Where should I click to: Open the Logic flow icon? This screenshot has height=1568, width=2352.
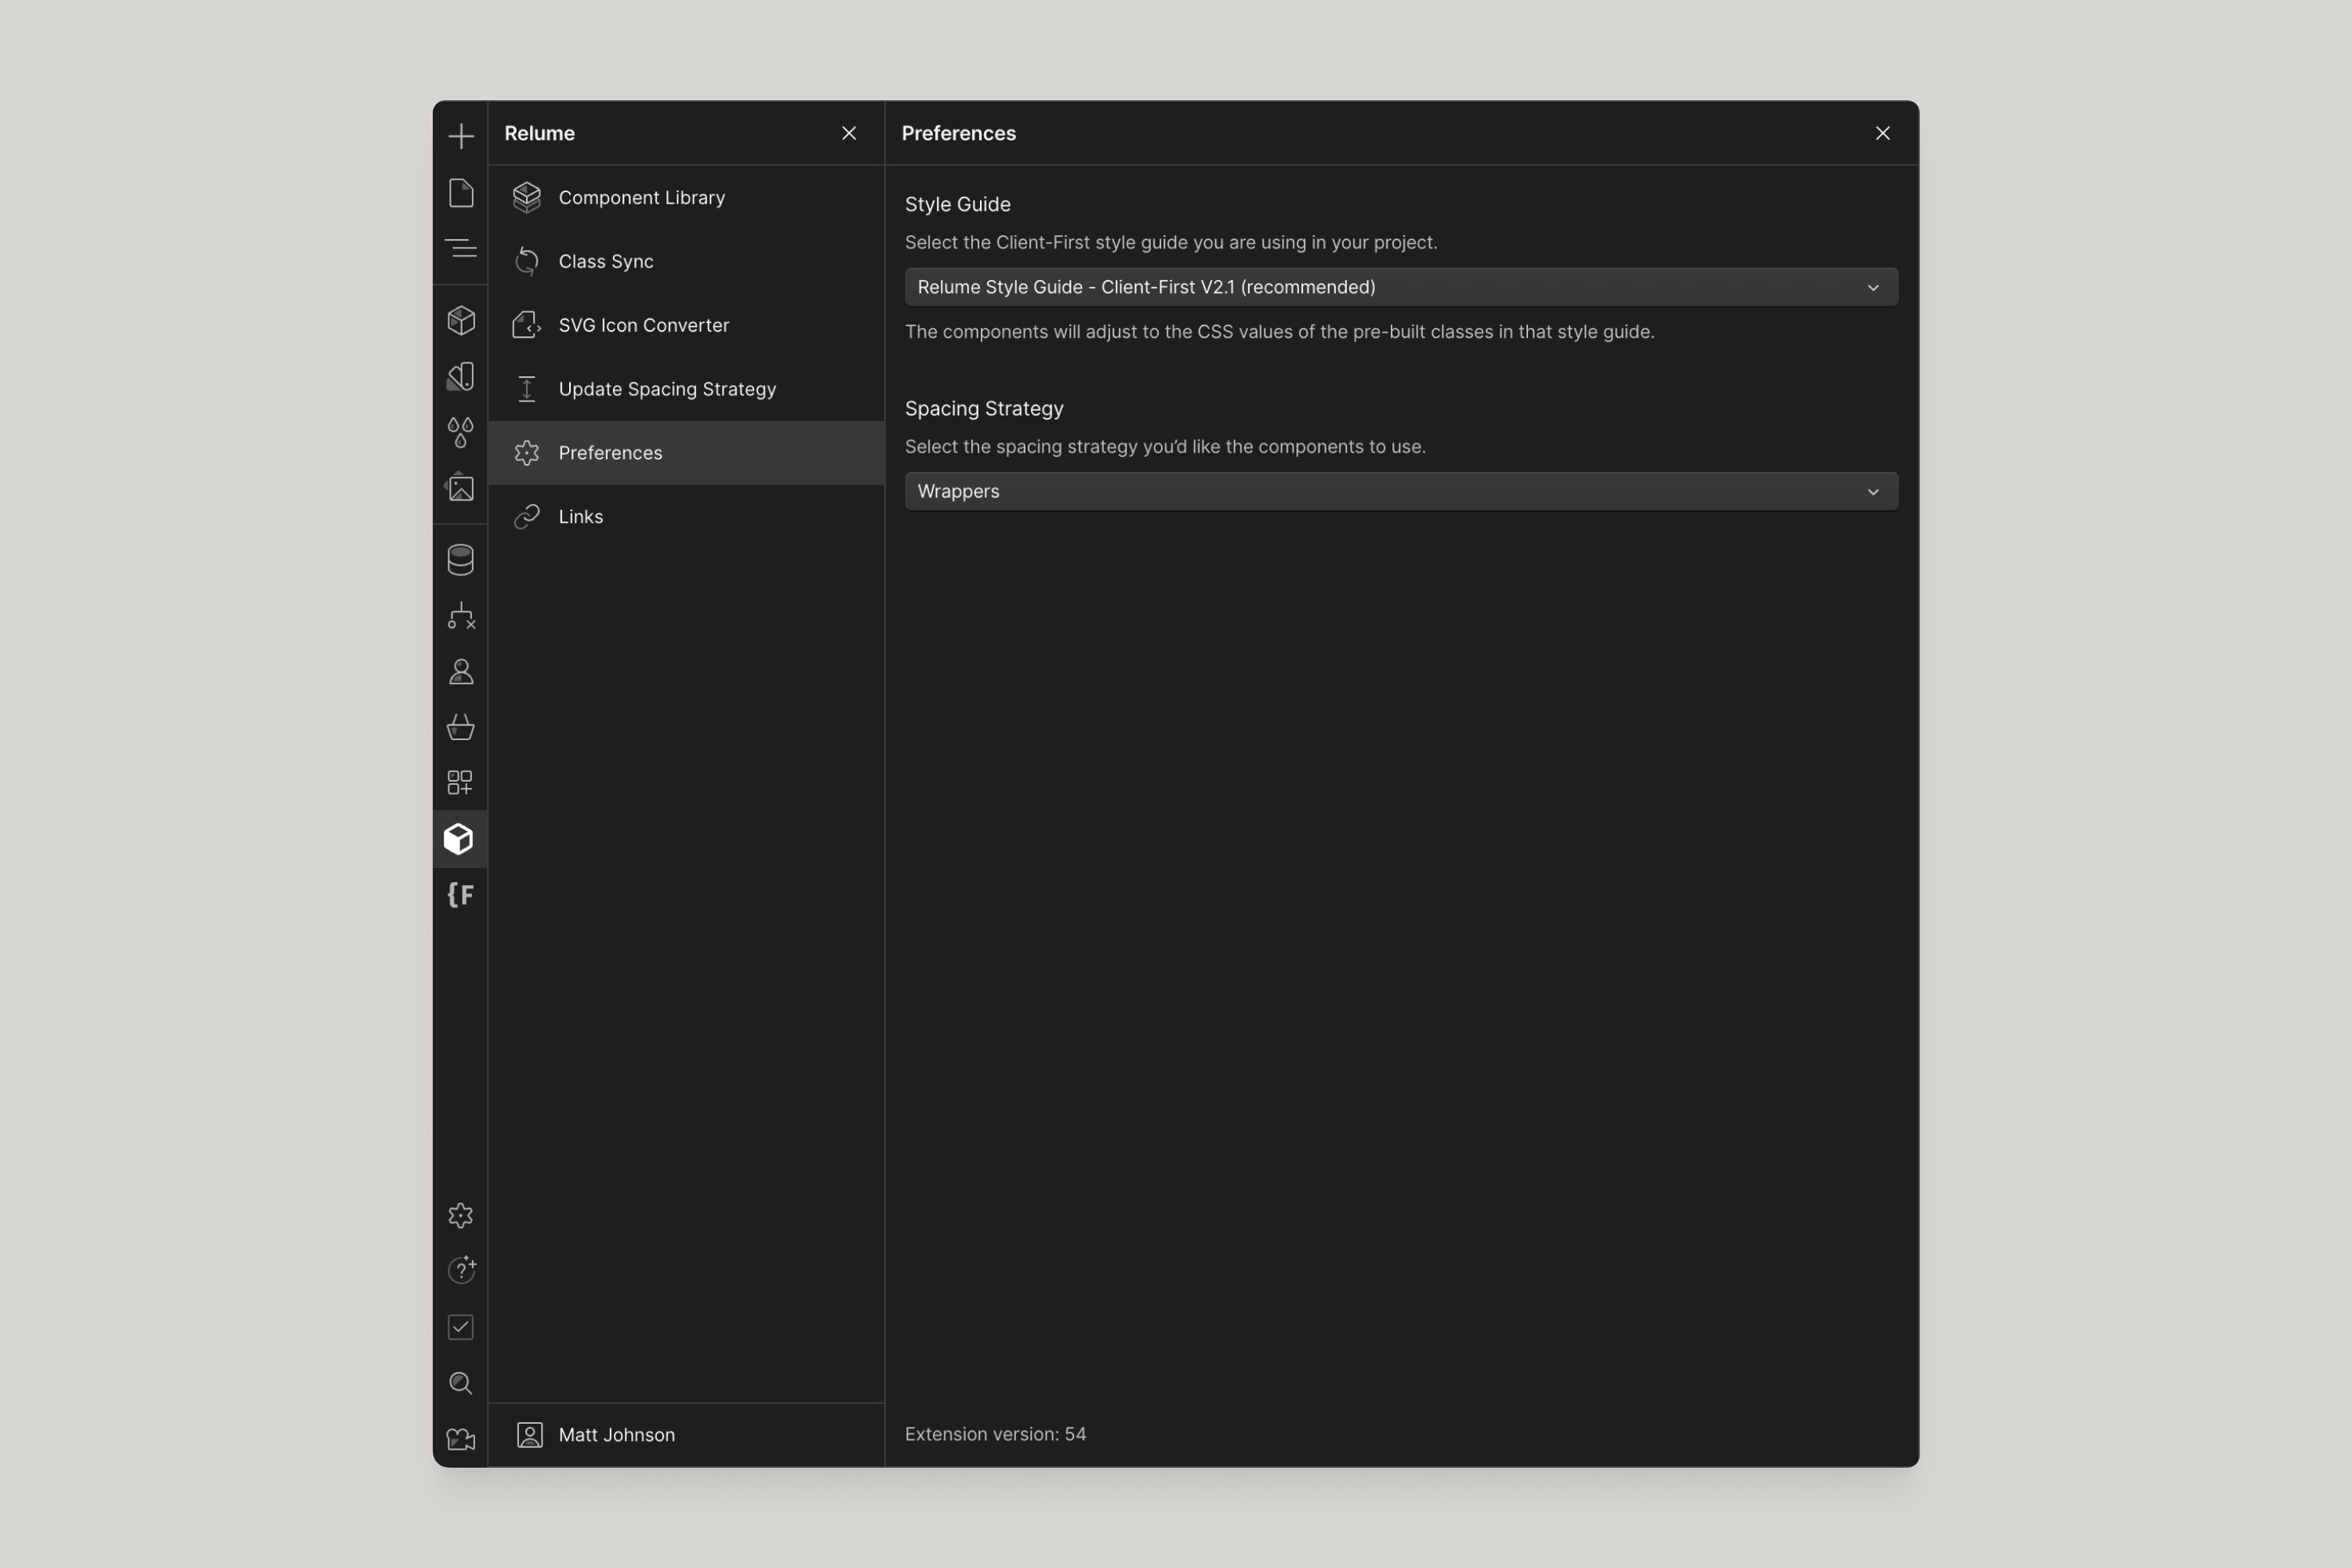(461, 616)
